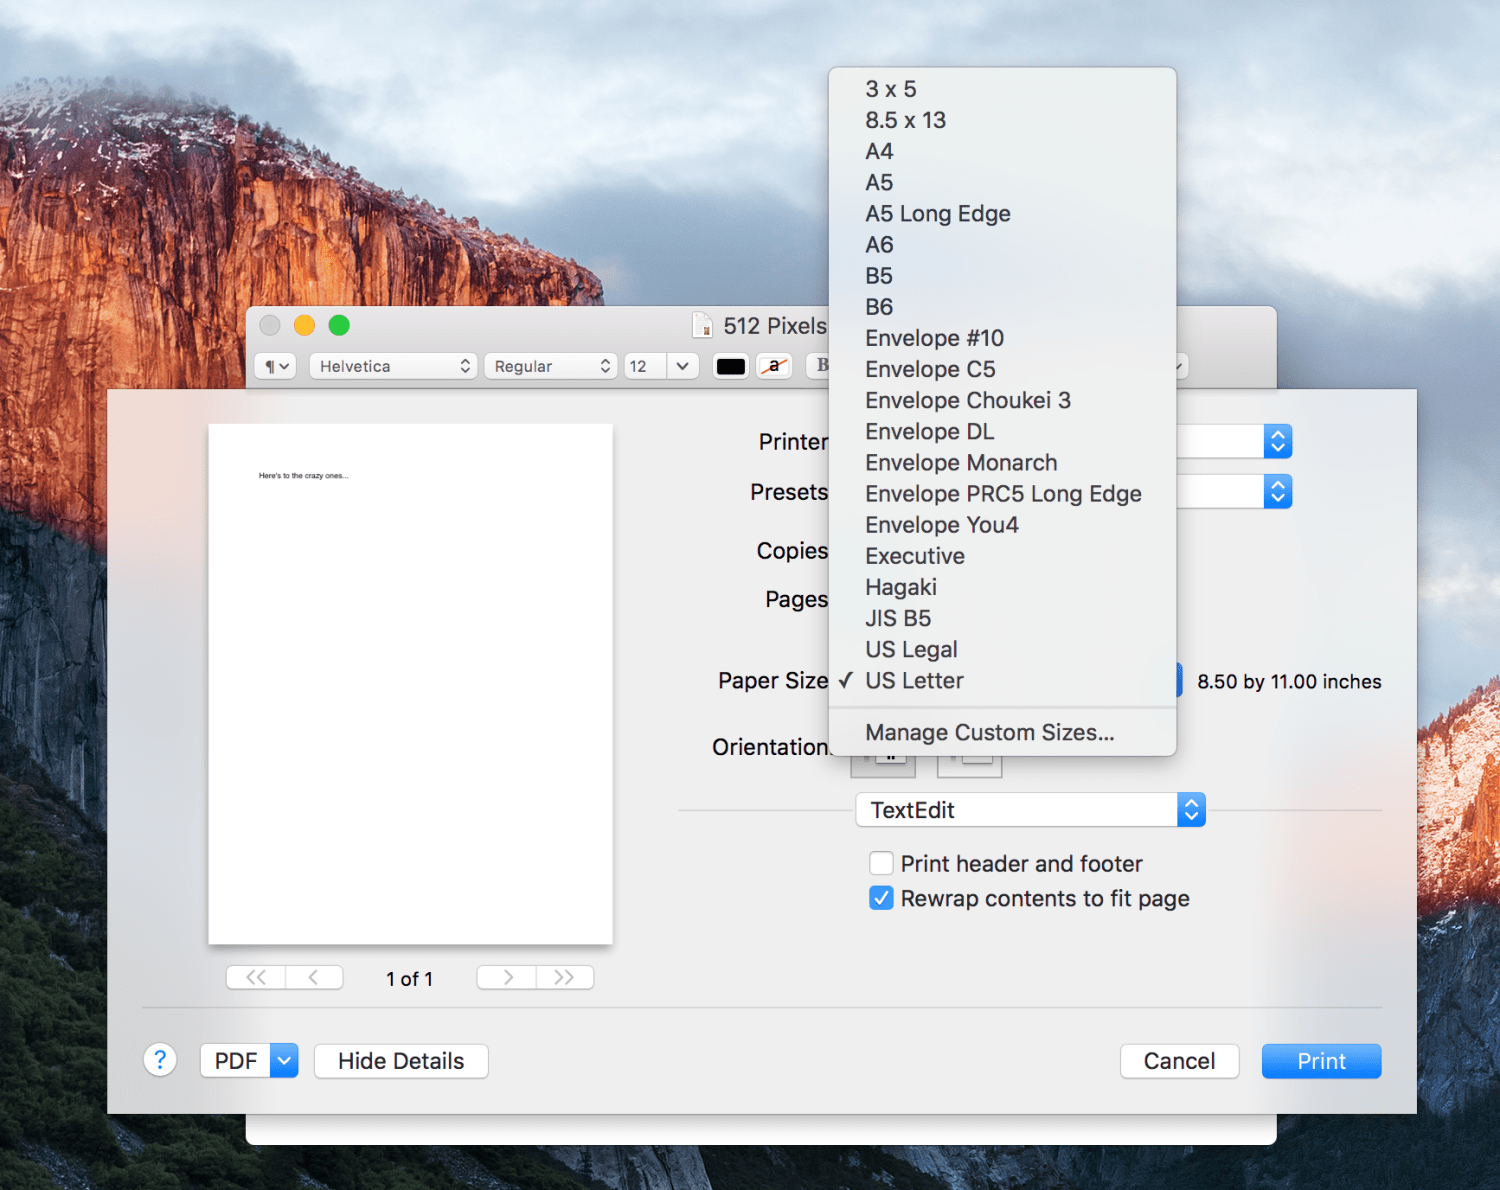Screen dimensions: 1500x1190
Task: Select the checked US Letter option
Action: 1002,680
